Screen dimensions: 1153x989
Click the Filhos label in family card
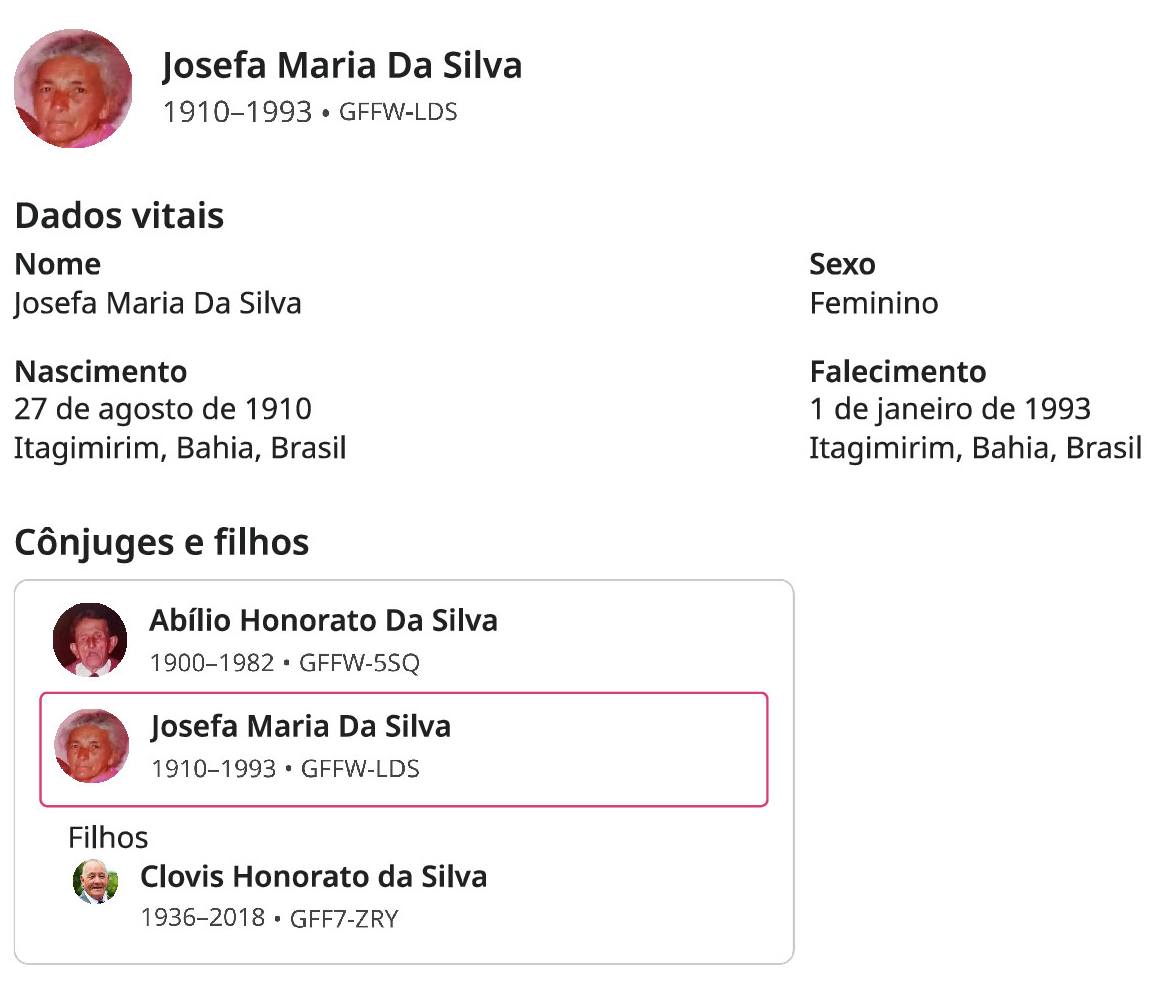(108, 837)
